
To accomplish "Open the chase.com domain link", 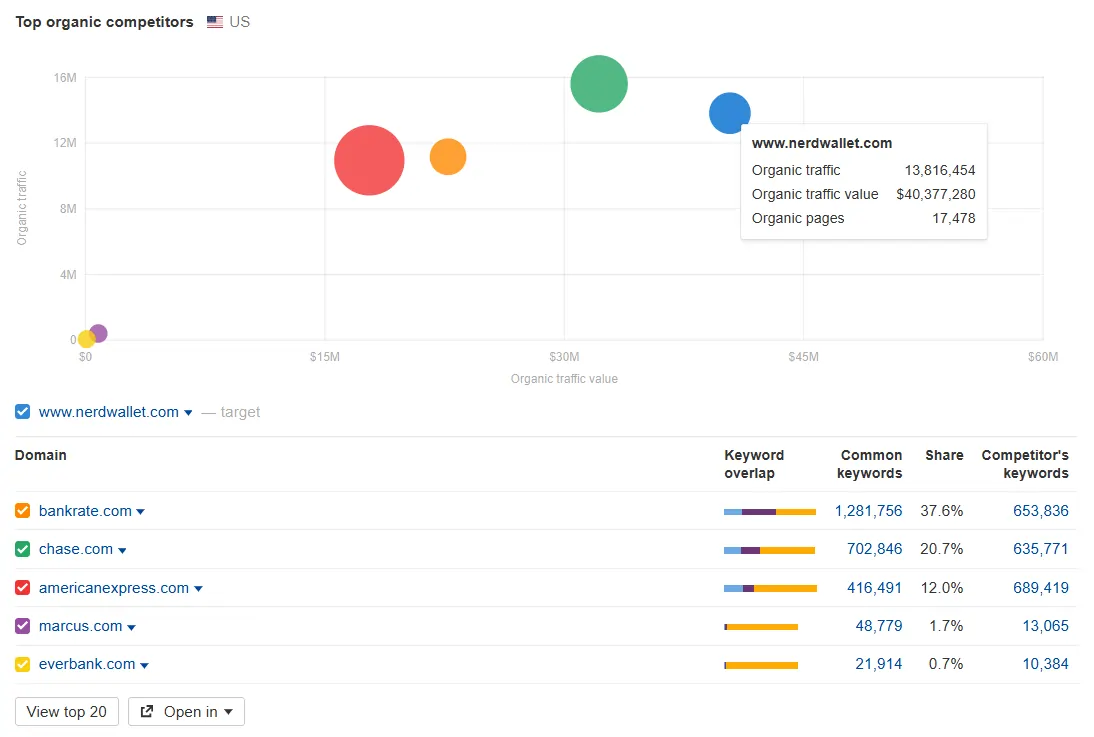I will pos(76,549).
